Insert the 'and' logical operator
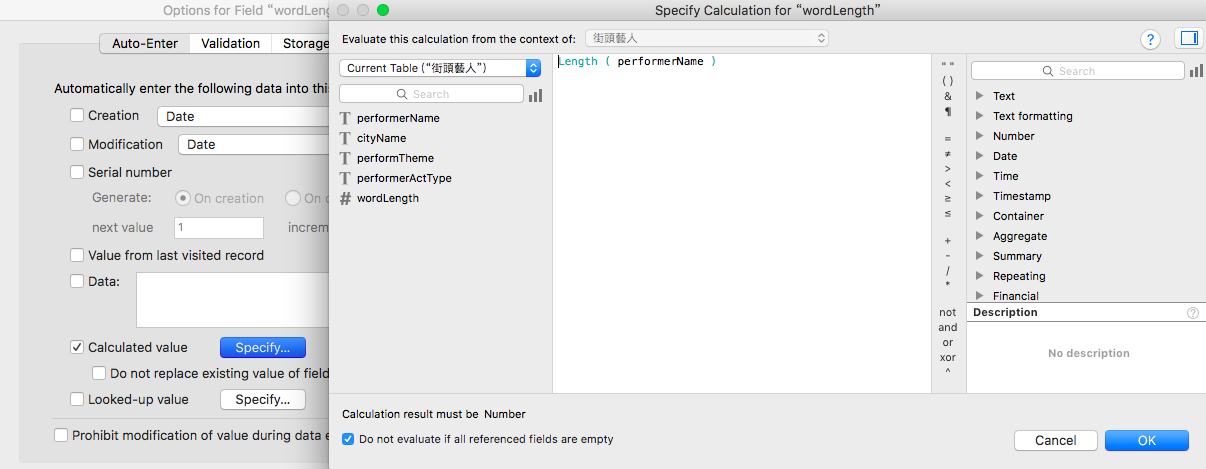This screenshot has width=1206, height=469. [948, 327]
